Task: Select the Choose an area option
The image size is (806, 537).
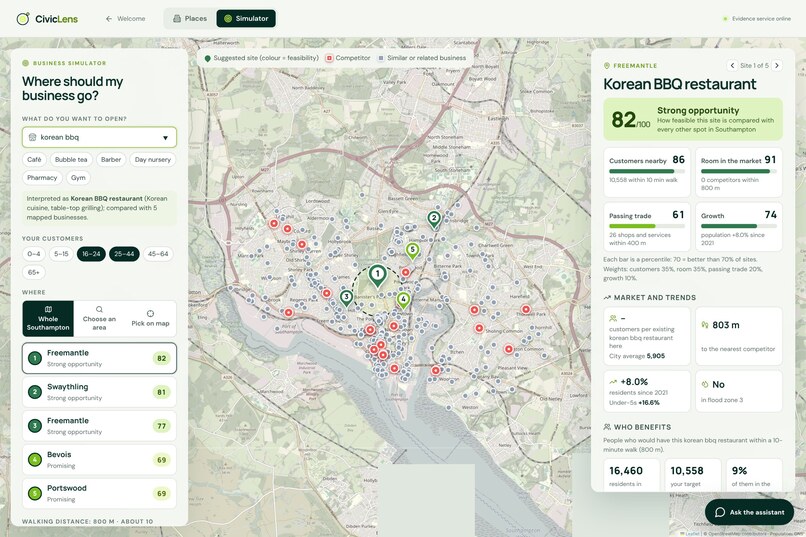Action: tap(99, 319)
